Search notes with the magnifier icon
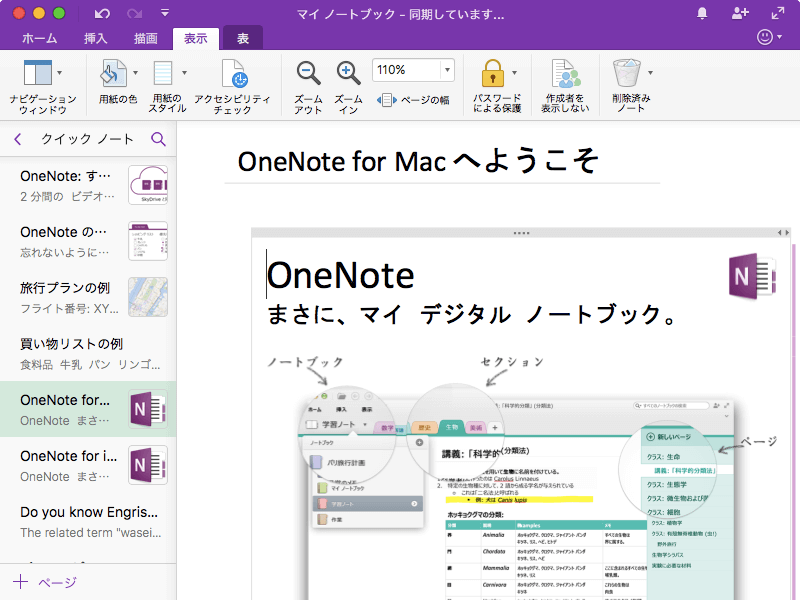This screenshot has width=800, height=600. (158, 139)
